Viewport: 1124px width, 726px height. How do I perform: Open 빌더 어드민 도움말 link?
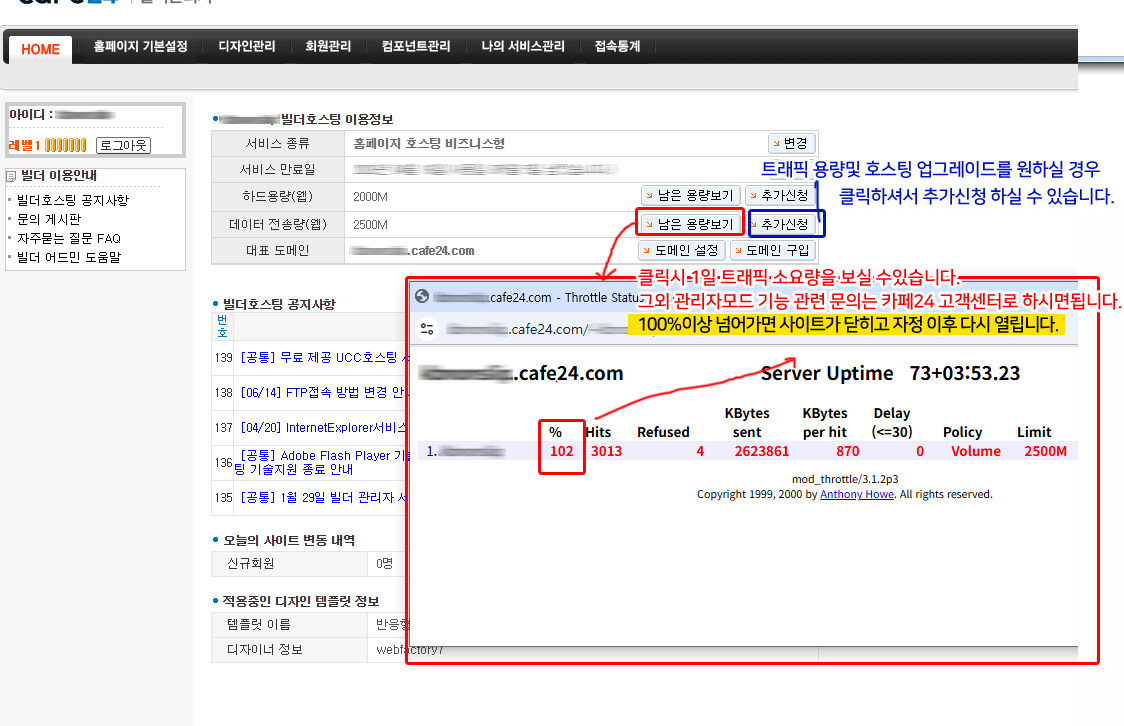(x=69, y=257)
